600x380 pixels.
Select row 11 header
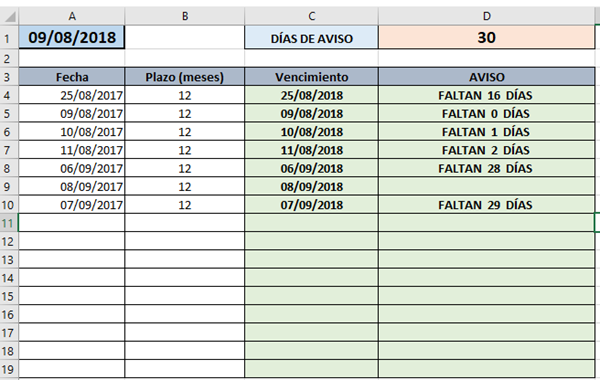coord(9,223)
